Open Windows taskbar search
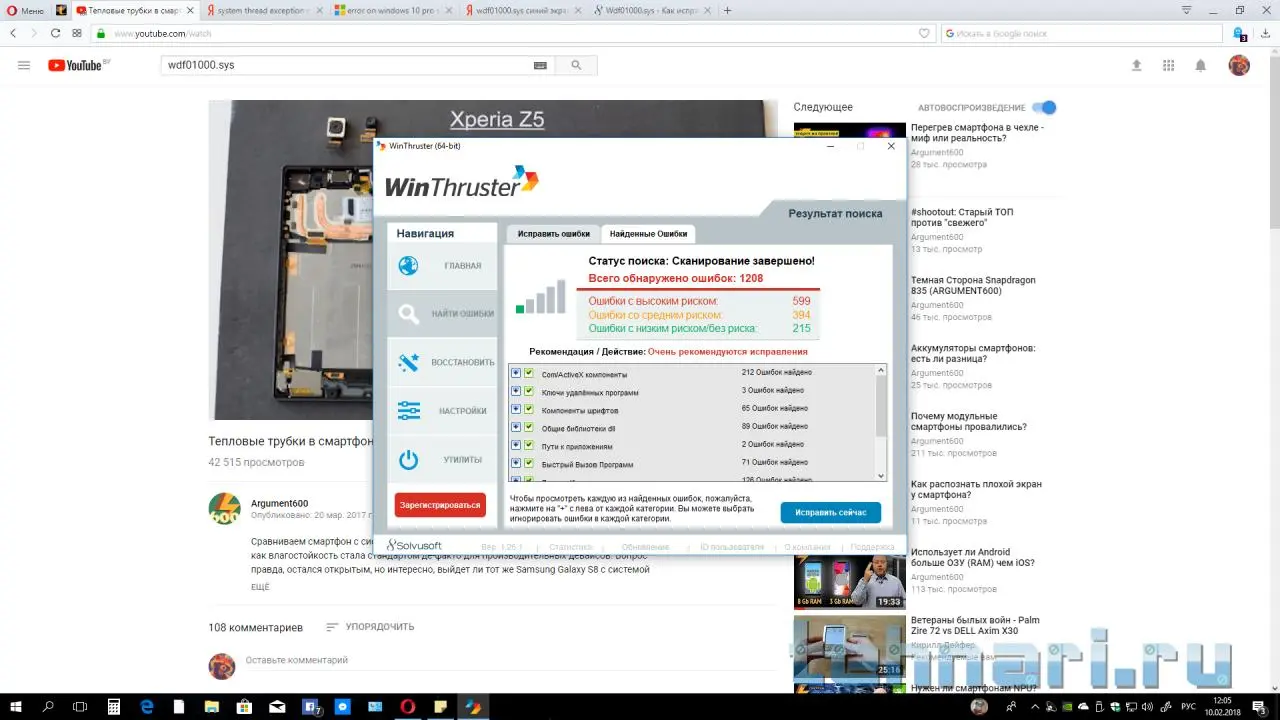This screenshot has width=1280, height=720. click(48, 706)
